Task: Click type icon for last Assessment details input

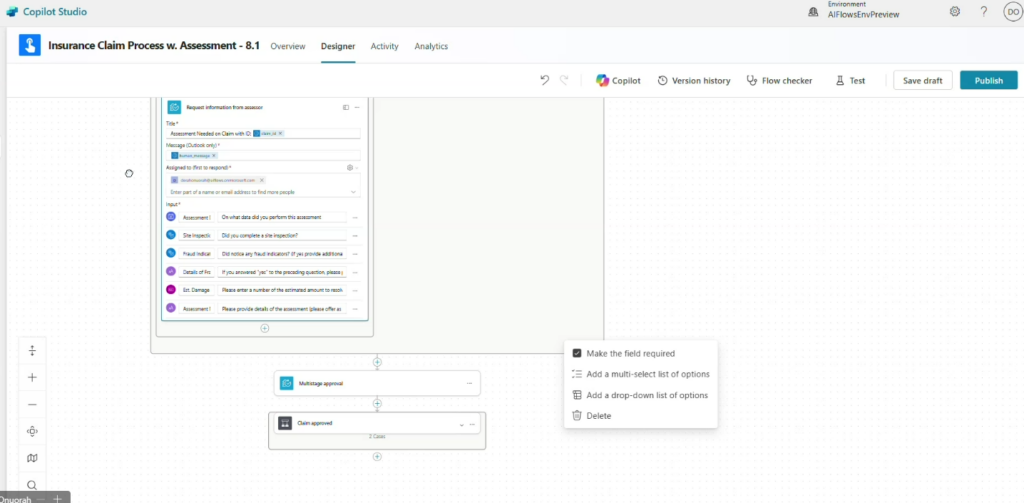Action: point(171,308)
